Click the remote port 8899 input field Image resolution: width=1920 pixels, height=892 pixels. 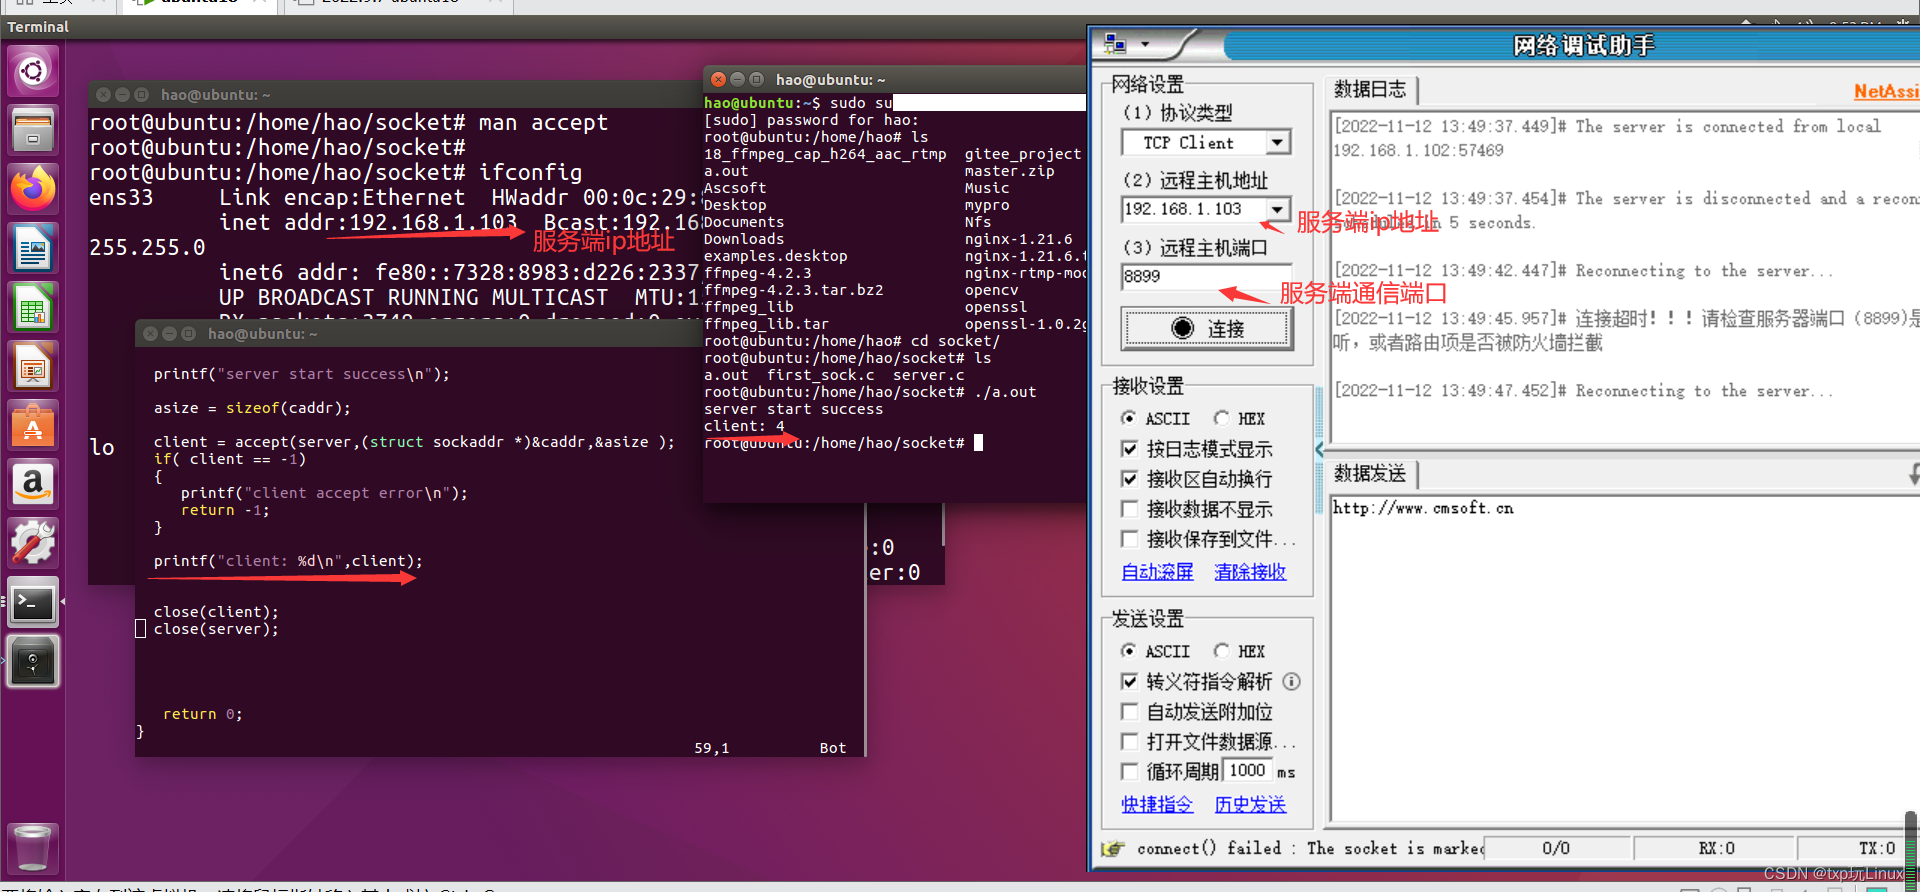(x=1206, y=276)
